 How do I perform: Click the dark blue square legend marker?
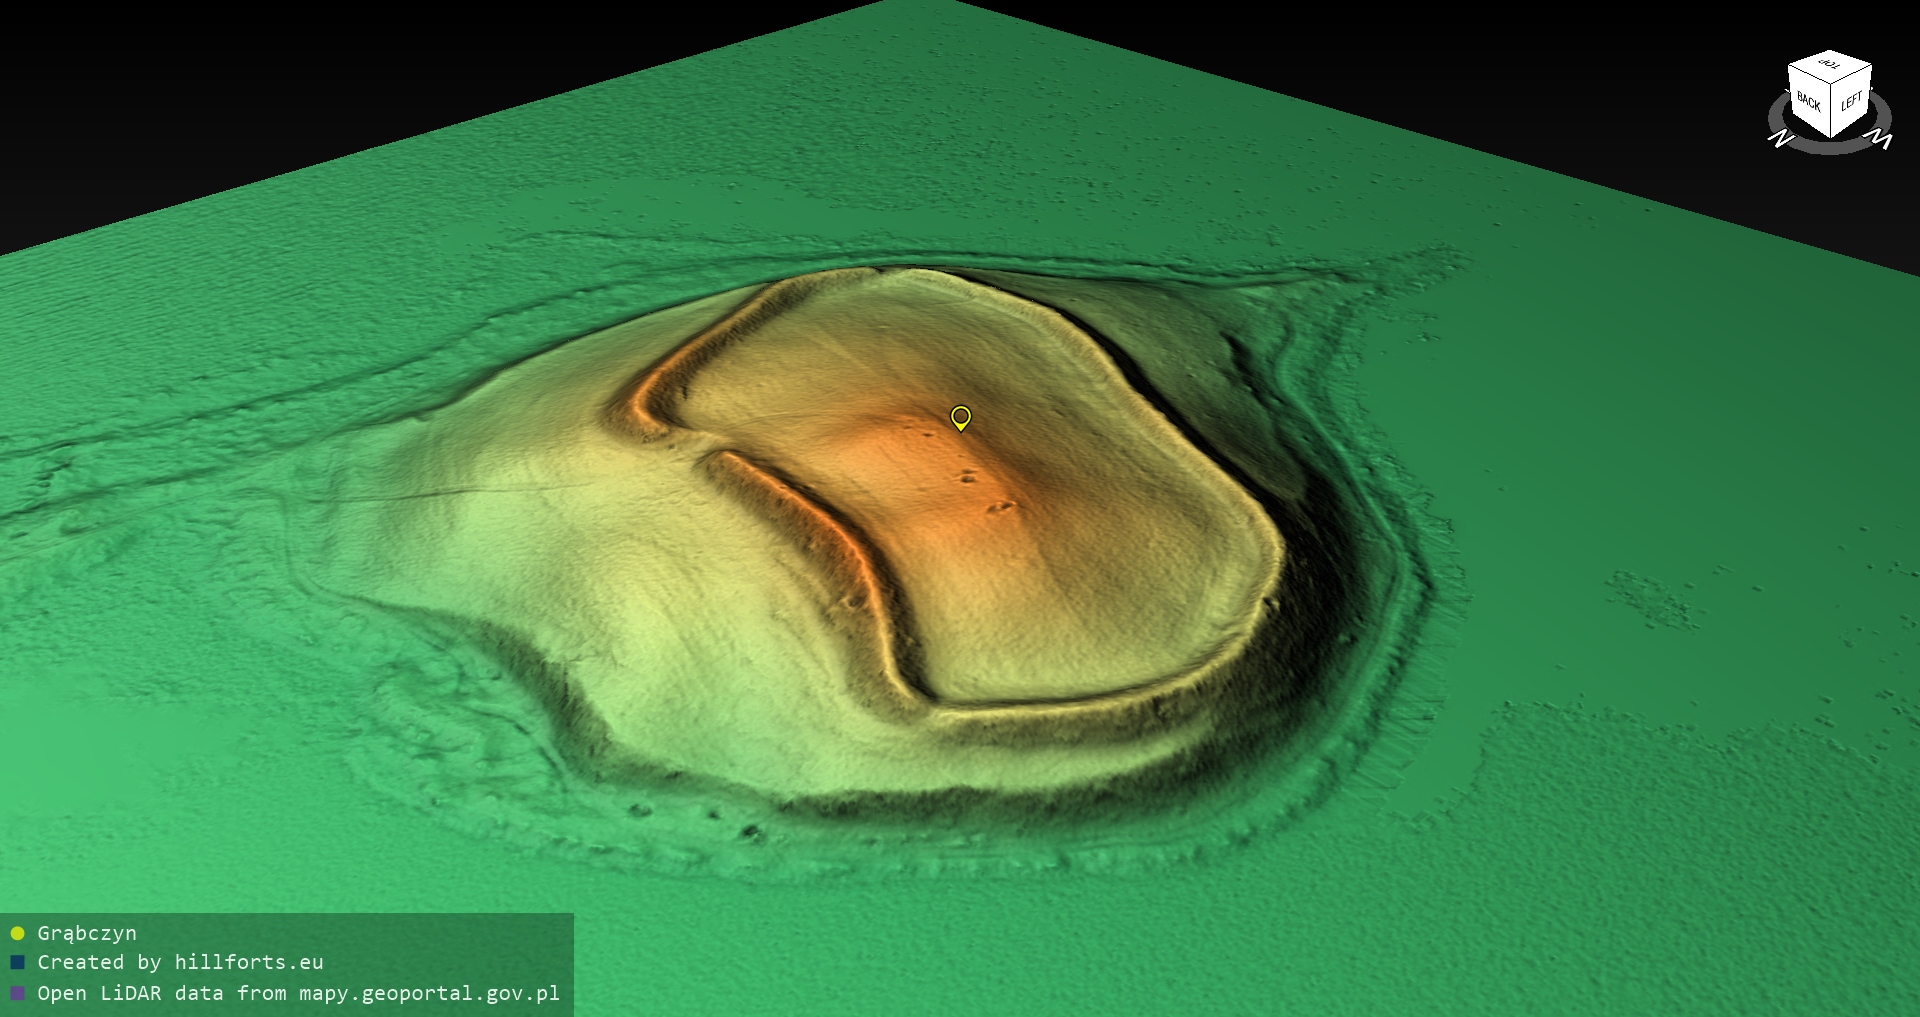(17, 963)
